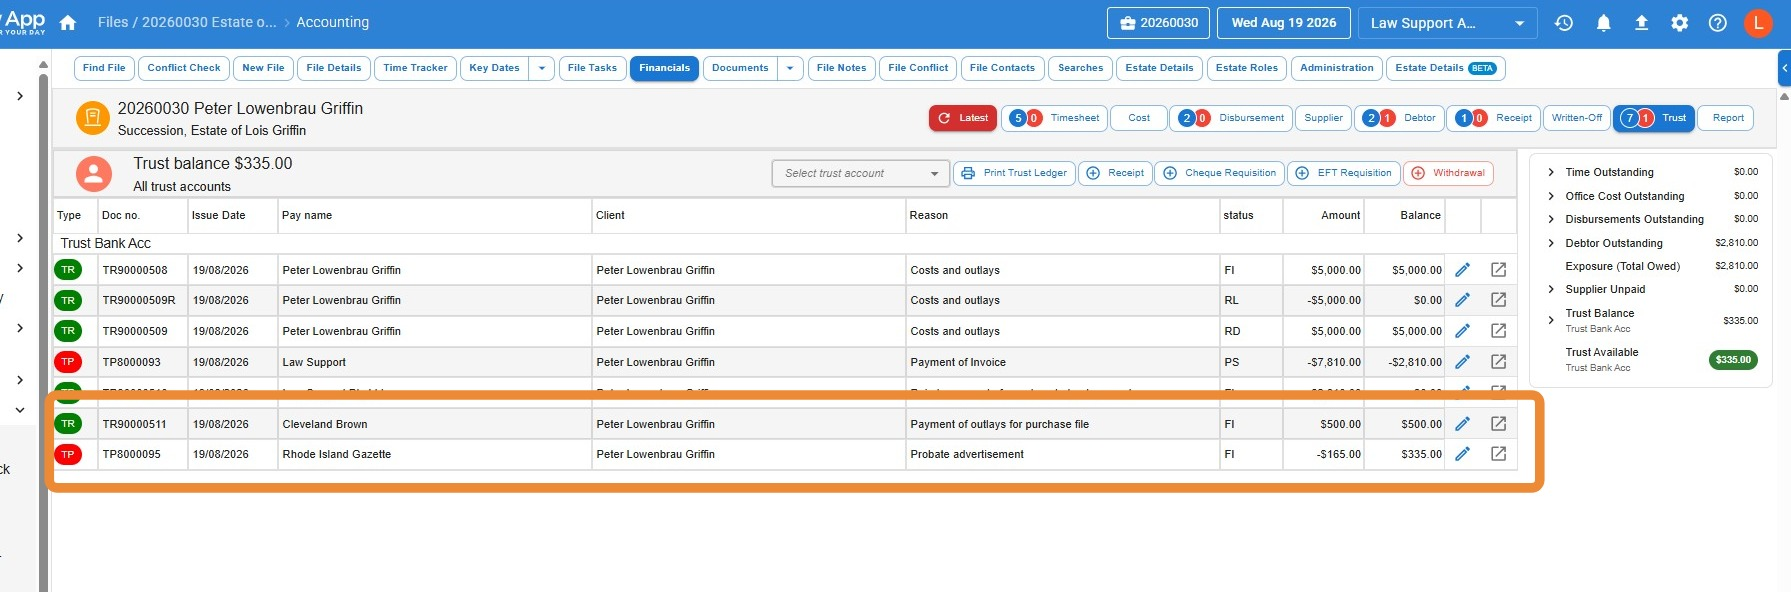Expand Supplier Unpaid summary
The height and width of the screenshot is (592, 1791).
click(x=1551, y=289)
